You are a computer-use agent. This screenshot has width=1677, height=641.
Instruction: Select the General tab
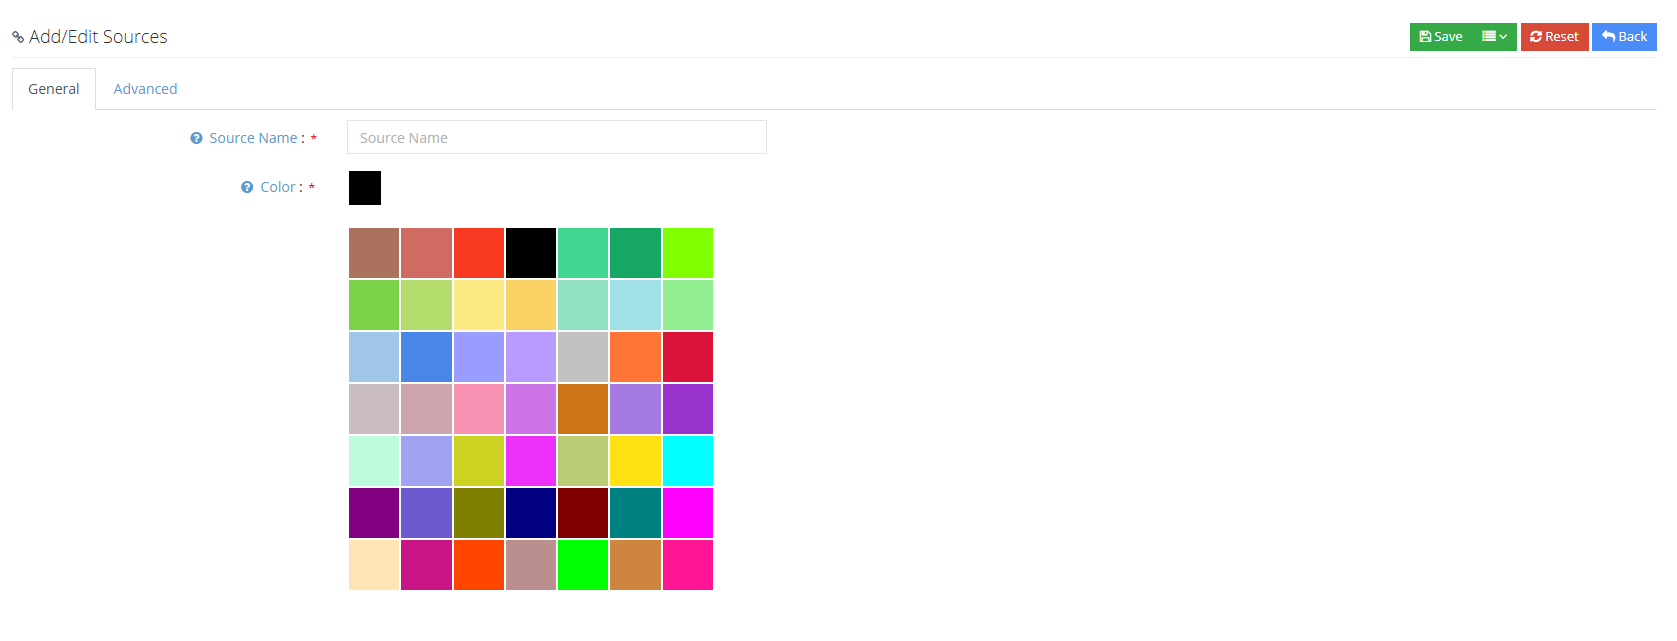54,89
